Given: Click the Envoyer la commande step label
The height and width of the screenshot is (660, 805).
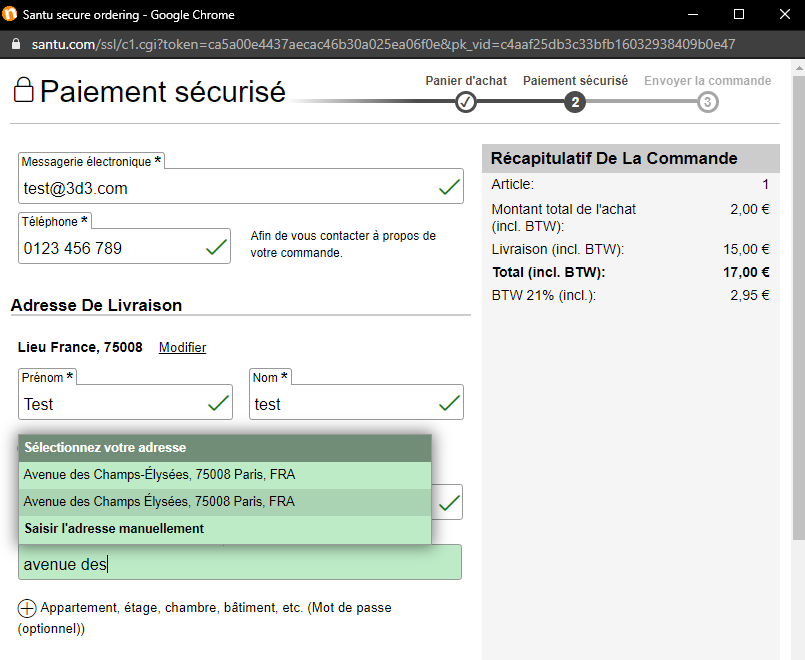Looking at the screenshot, I should 707,81.
